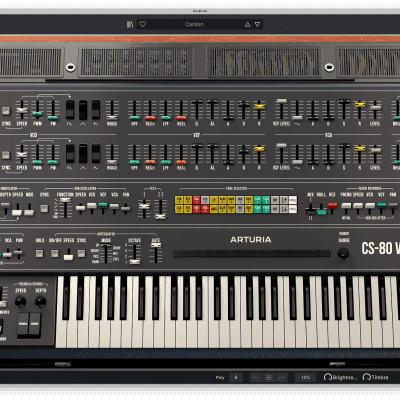Click the arpeggiator SPEED slider
Screen dimensions: 400x400
click(68, 257)
